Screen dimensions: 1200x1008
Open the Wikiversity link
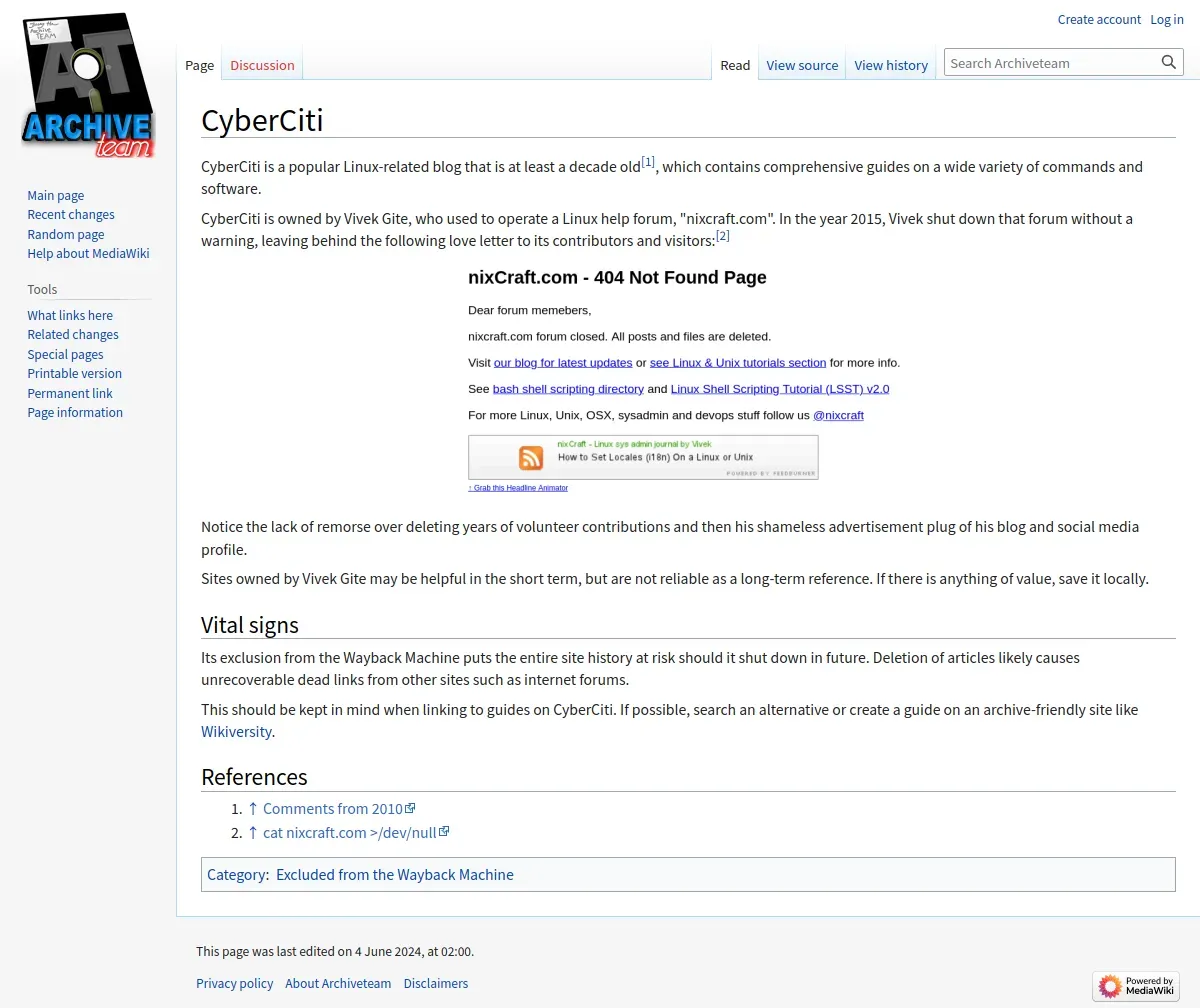pyautogui.click(x=236, y=732)
